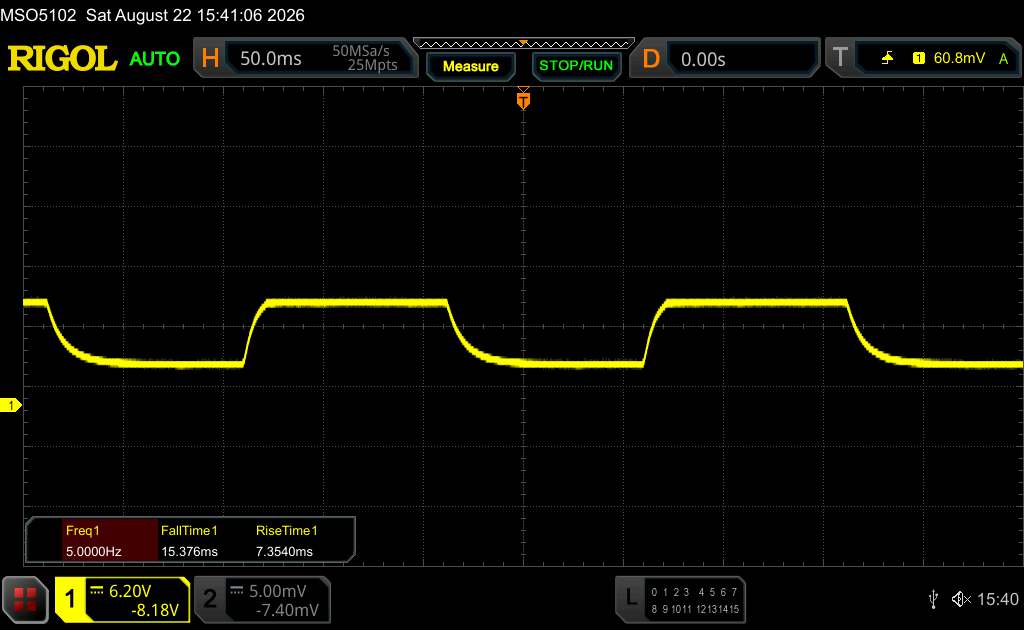Click the channel 1 ground level marker
The width and height of the screenshot is (1024, 630).
pos(10,405)
